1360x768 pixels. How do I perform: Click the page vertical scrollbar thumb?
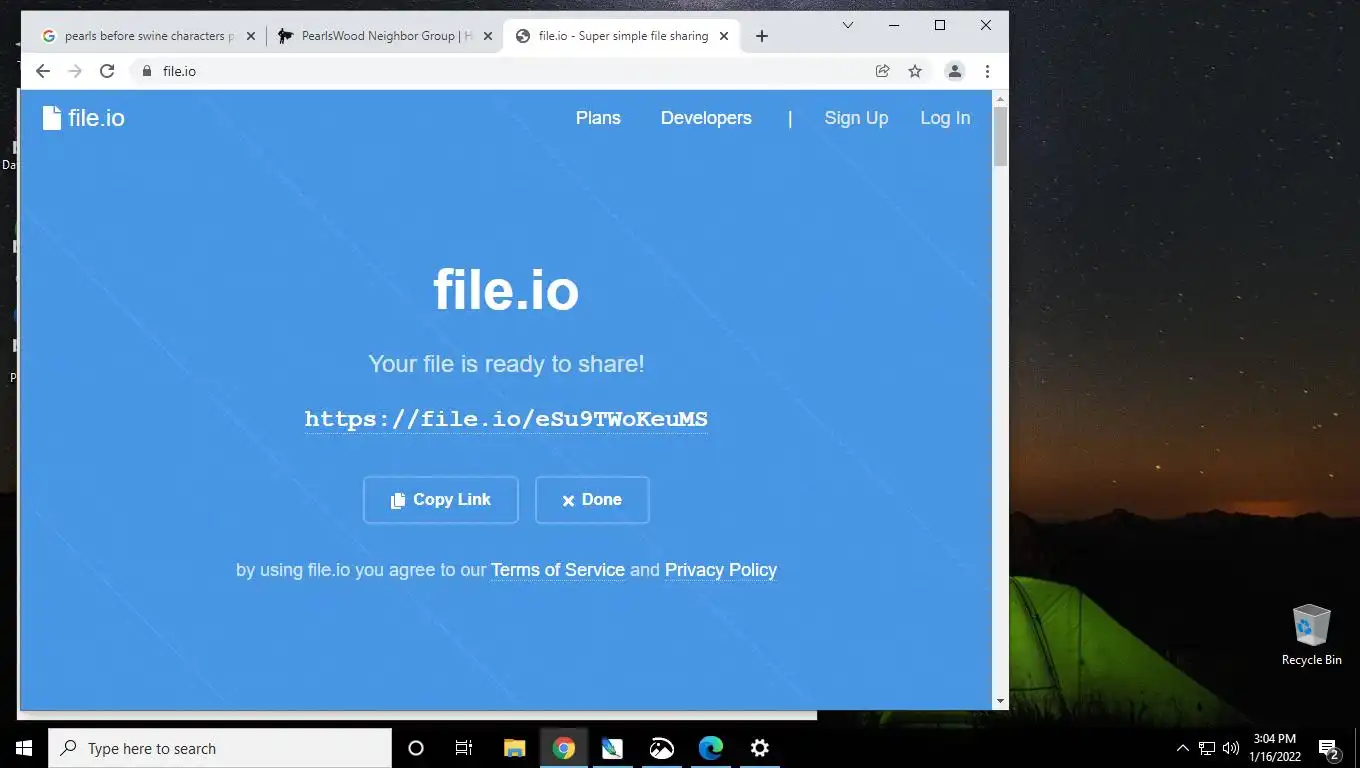coord(1001,136)
